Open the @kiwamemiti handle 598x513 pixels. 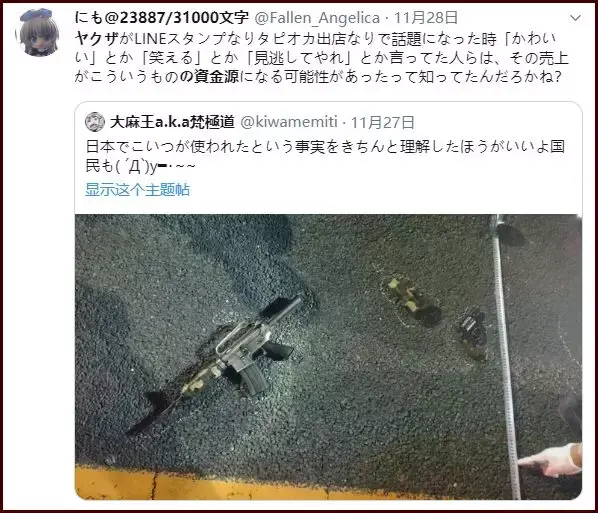point(289,122)
